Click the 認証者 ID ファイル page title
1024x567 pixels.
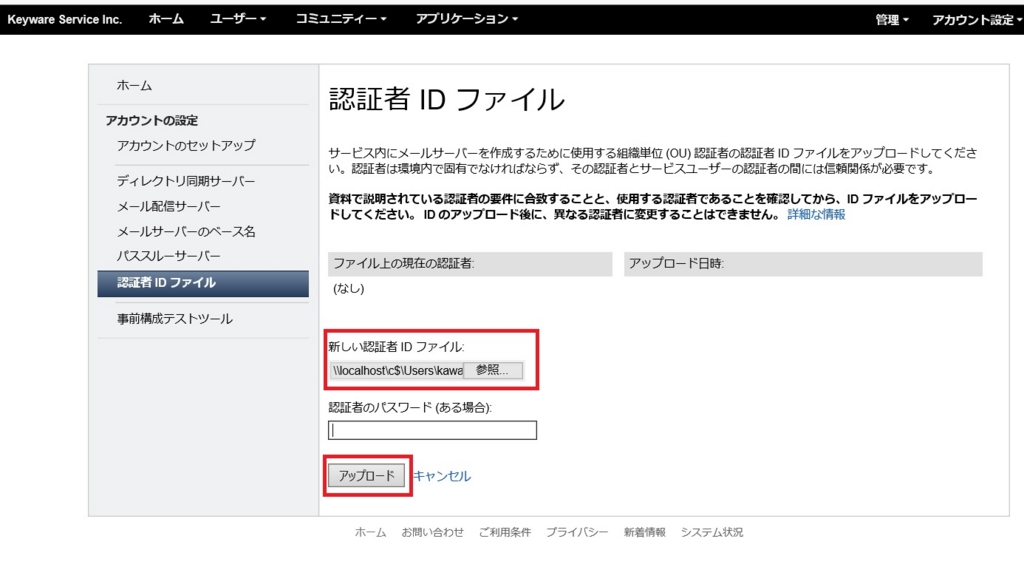click(x=447, y=100)
